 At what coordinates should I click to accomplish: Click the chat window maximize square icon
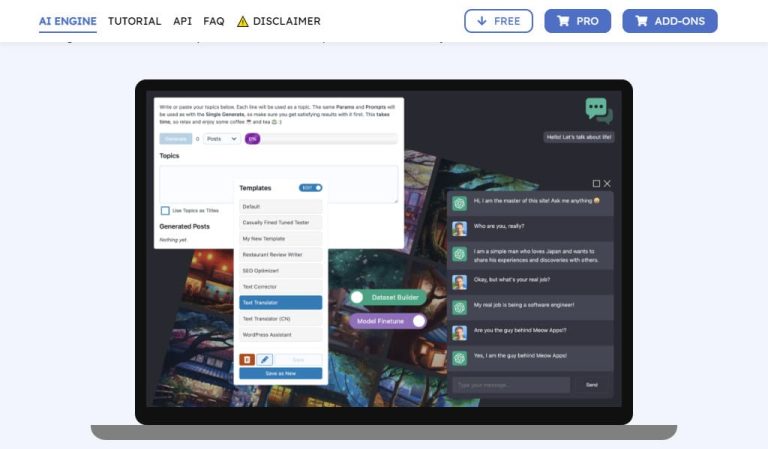[596, 184]
